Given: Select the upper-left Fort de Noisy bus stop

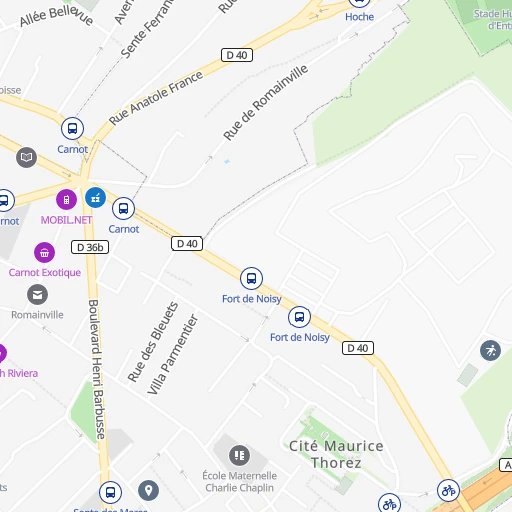Looking at the screenshot, I should (251, 278).
